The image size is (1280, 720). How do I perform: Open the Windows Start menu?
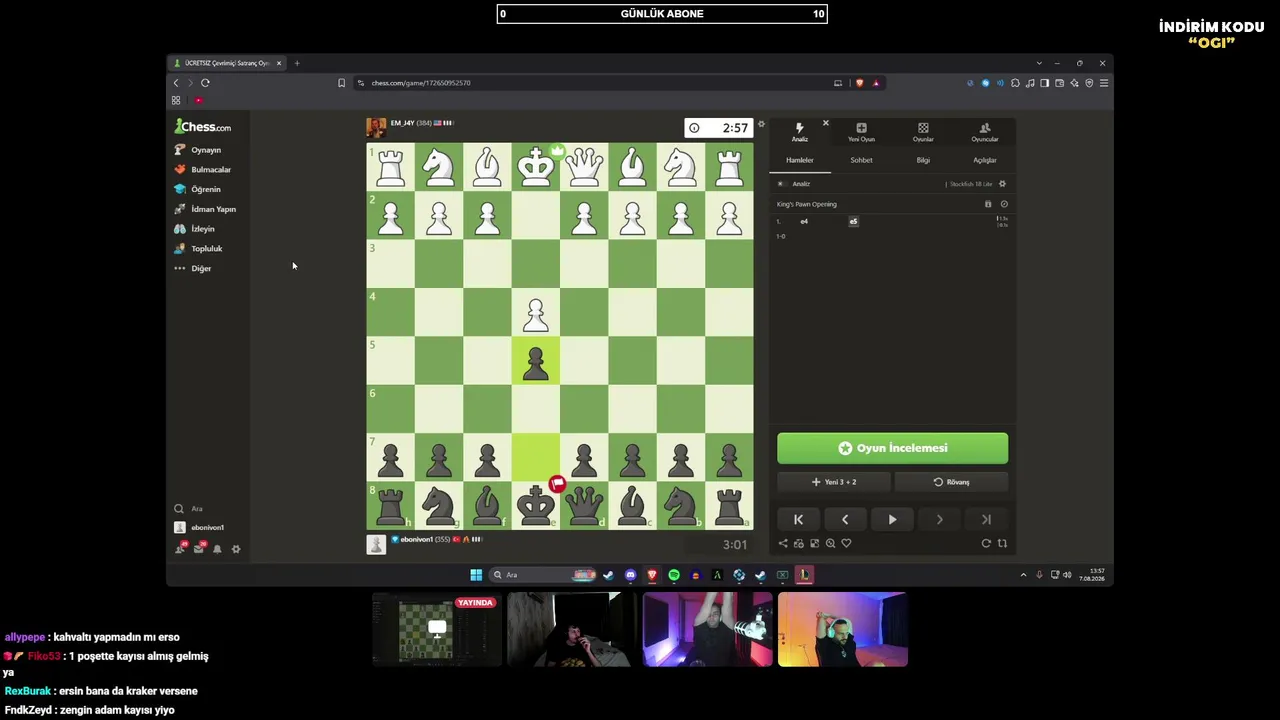coord(476,575)
